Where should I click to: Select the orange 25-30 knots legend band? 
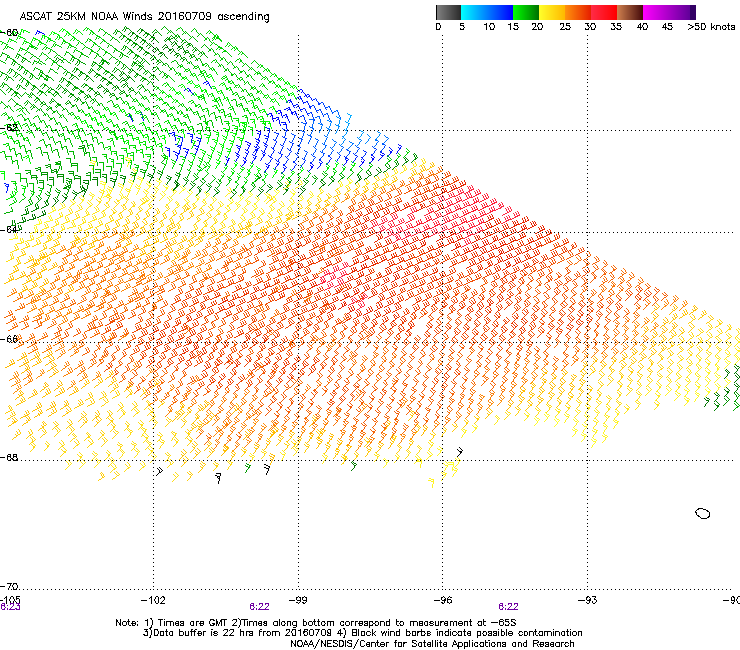tap(578, 12)
